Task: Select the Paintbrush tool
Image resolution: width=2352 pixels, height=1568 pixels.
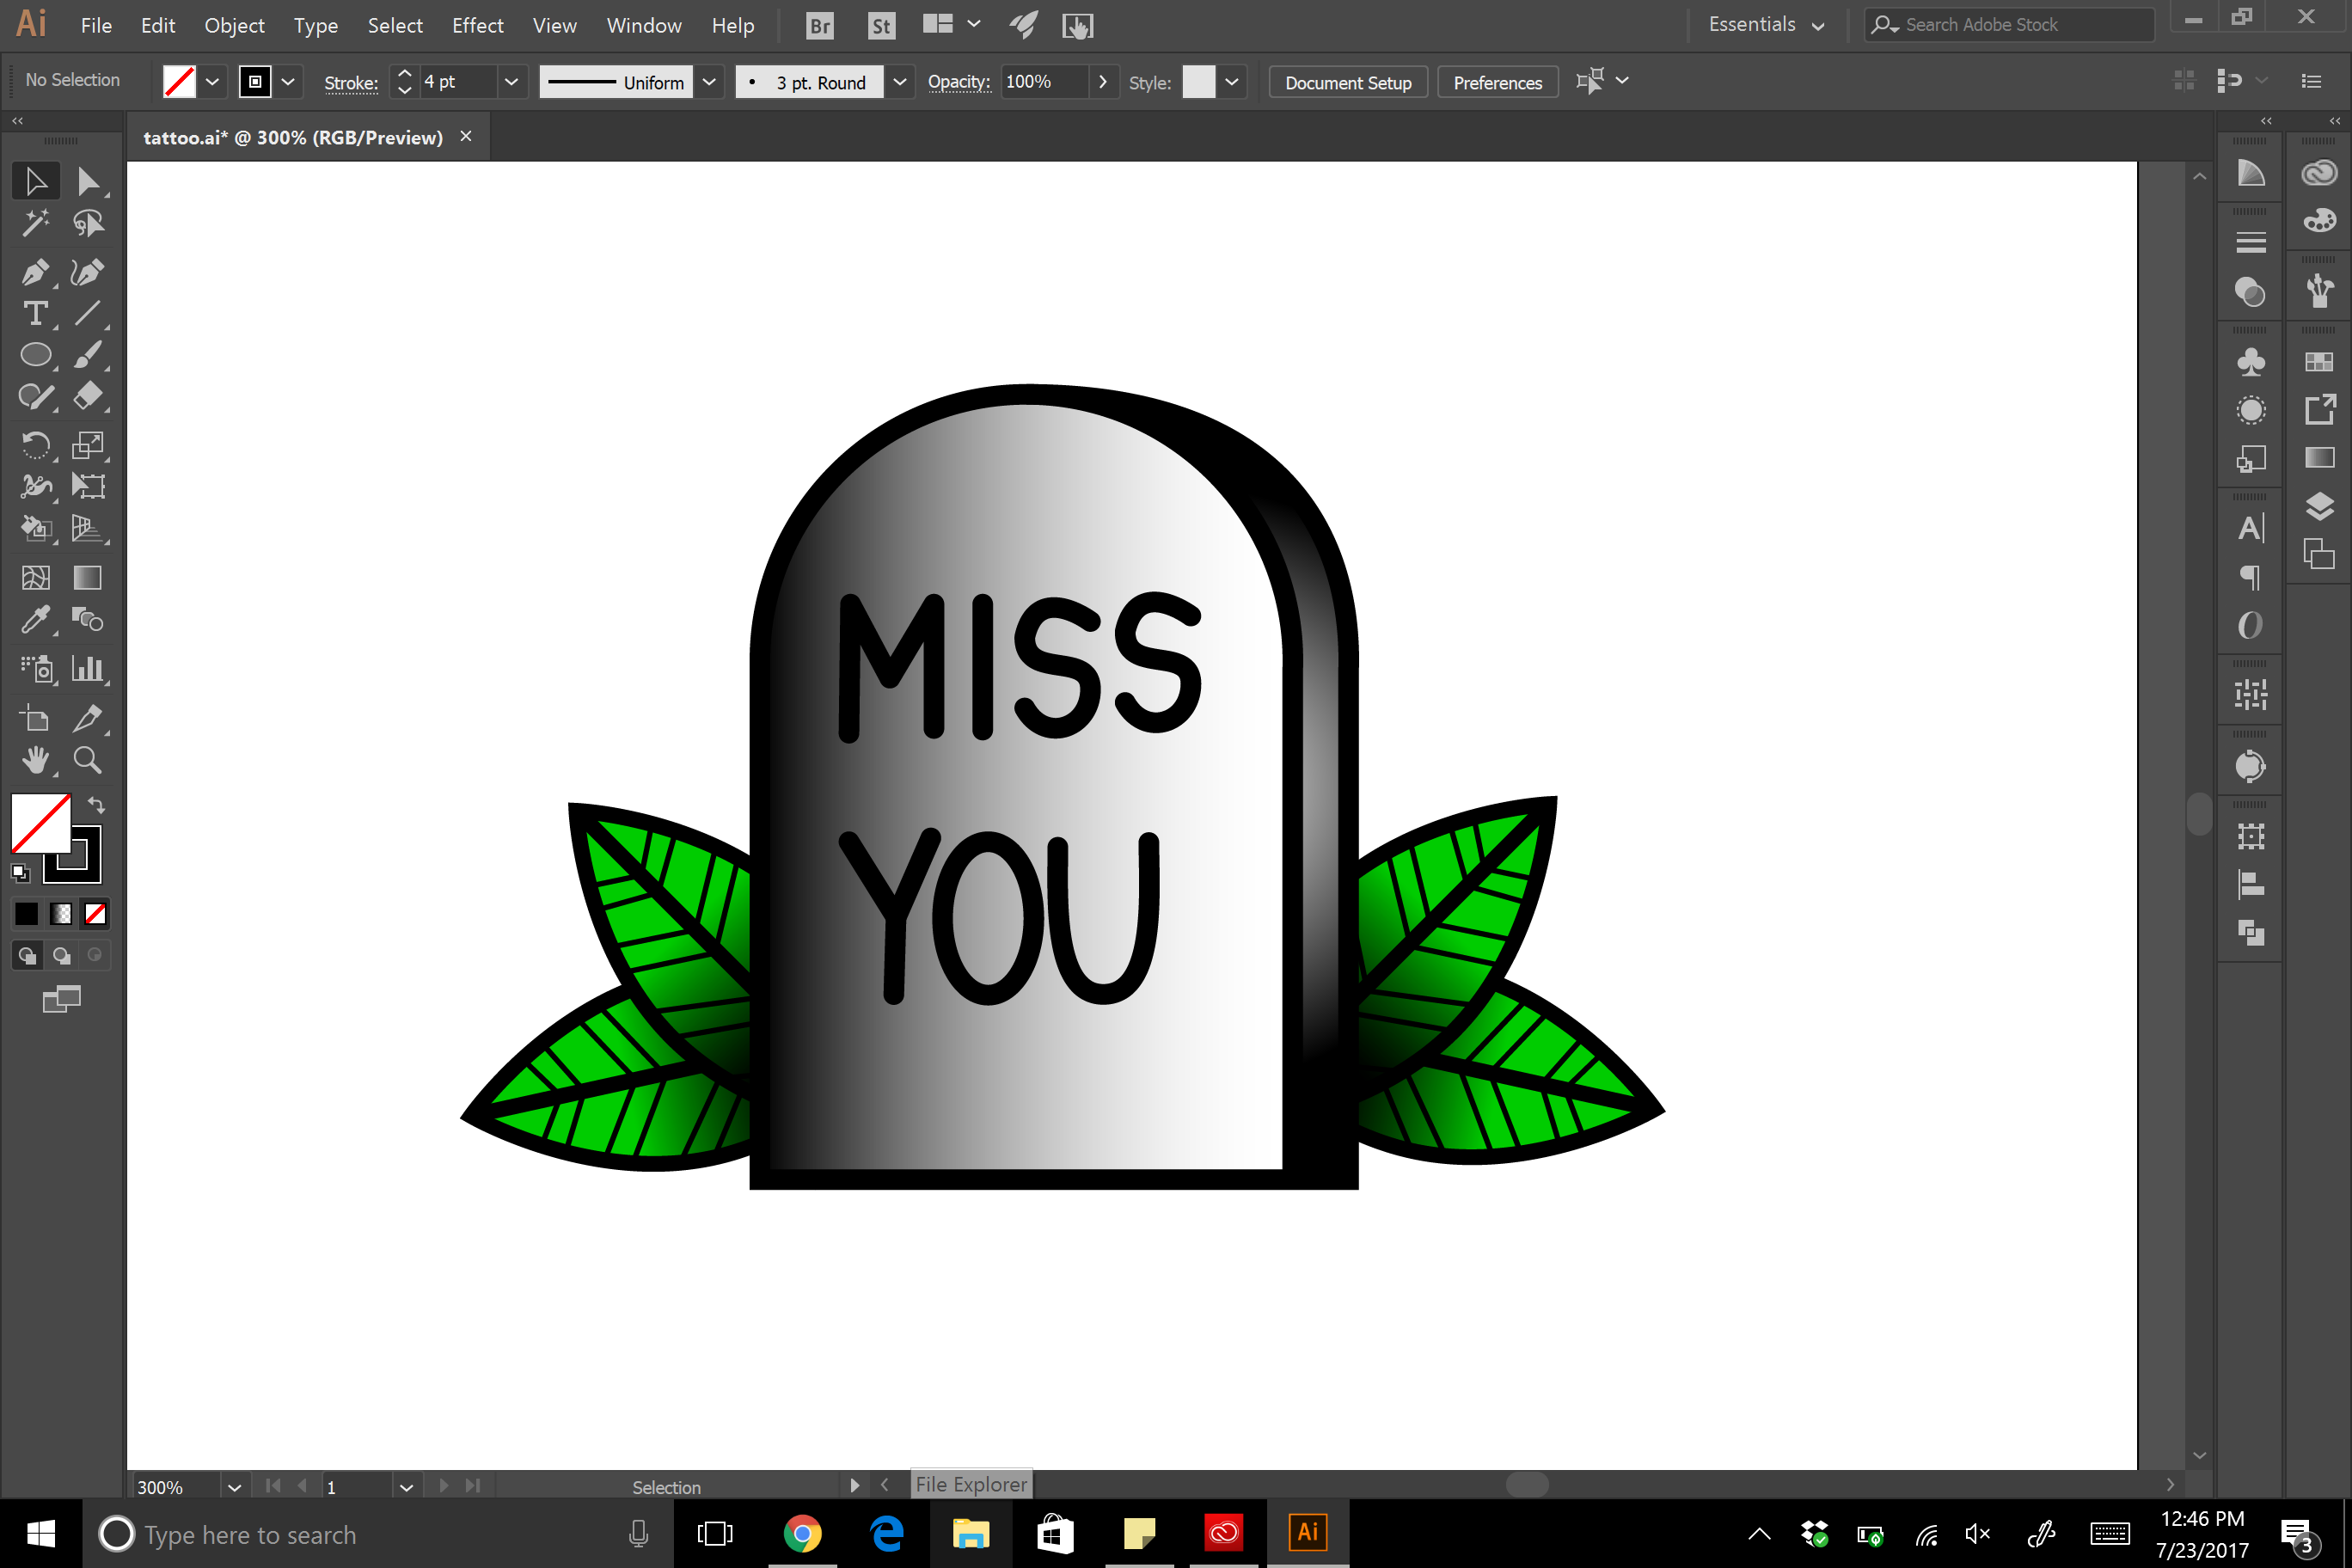Action: coord(88,355)
